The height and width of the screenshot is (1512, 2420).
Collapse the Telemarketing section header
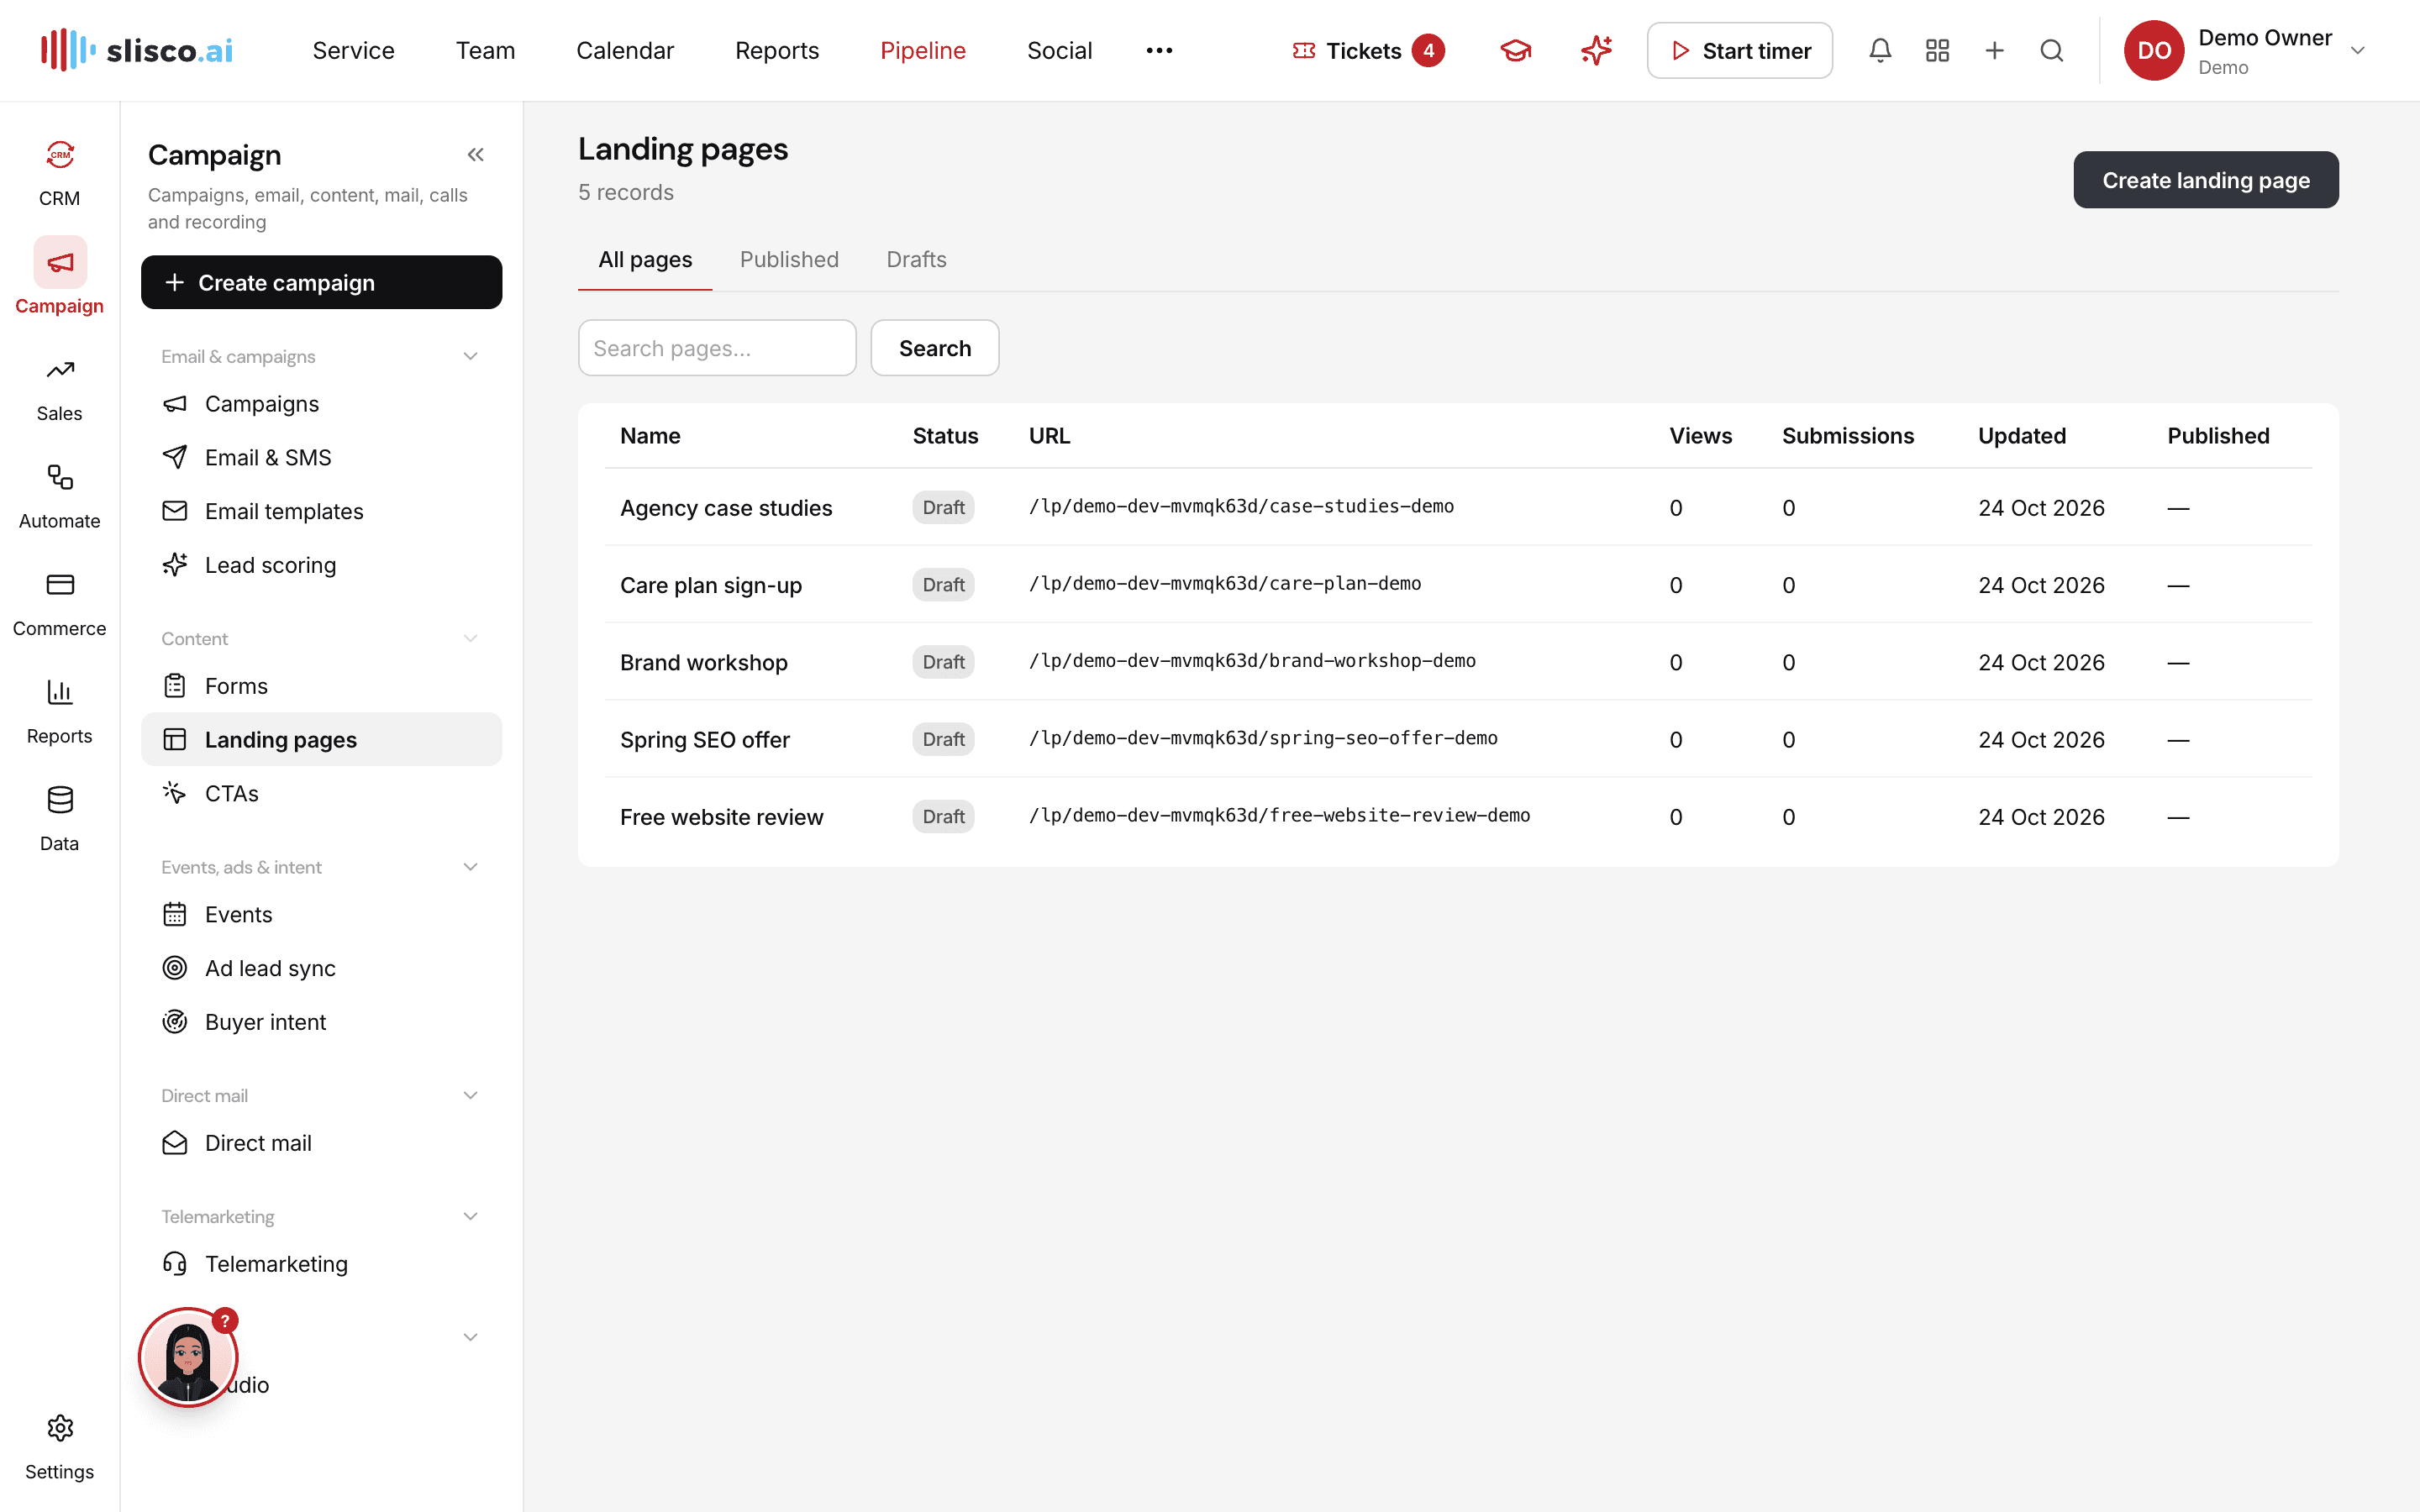point(470,1216)
